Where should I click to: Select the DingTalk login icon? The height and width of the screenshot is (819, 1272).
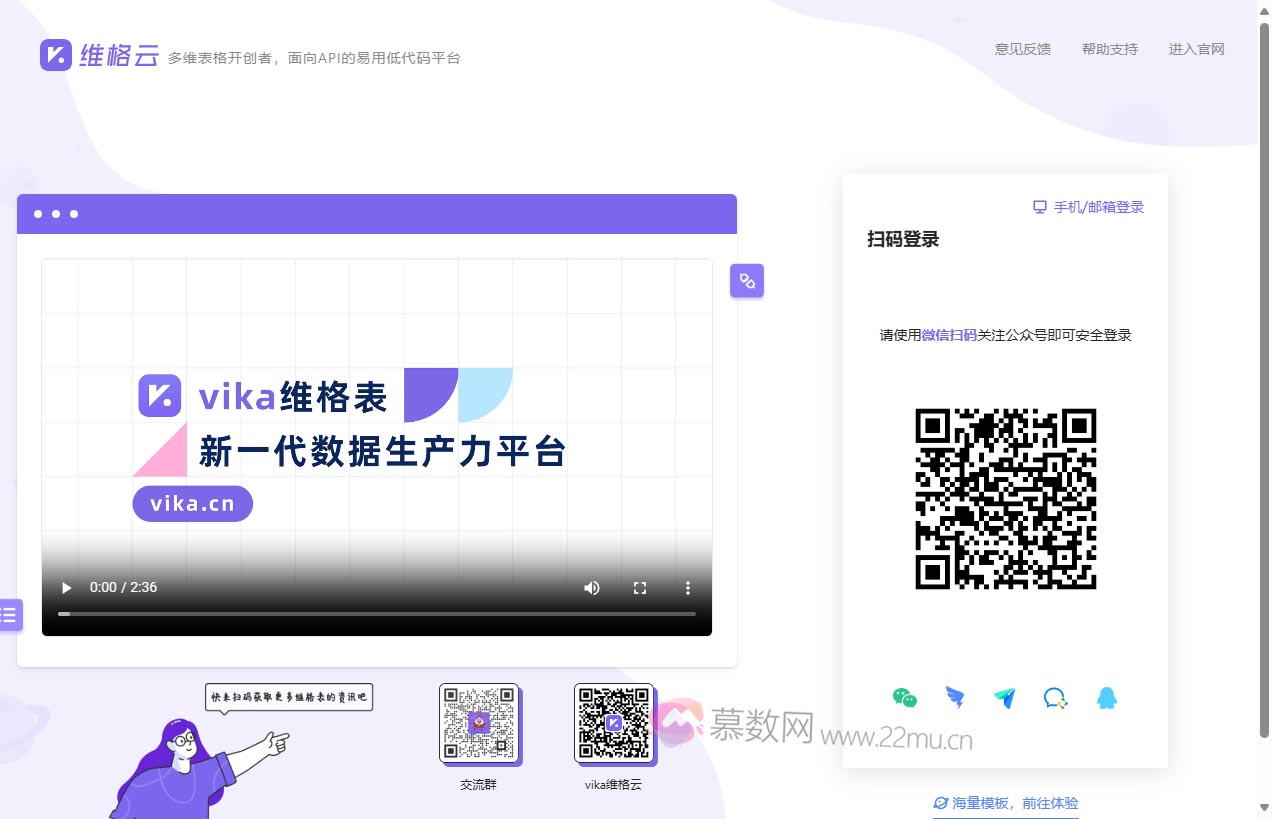coord(955,697)
